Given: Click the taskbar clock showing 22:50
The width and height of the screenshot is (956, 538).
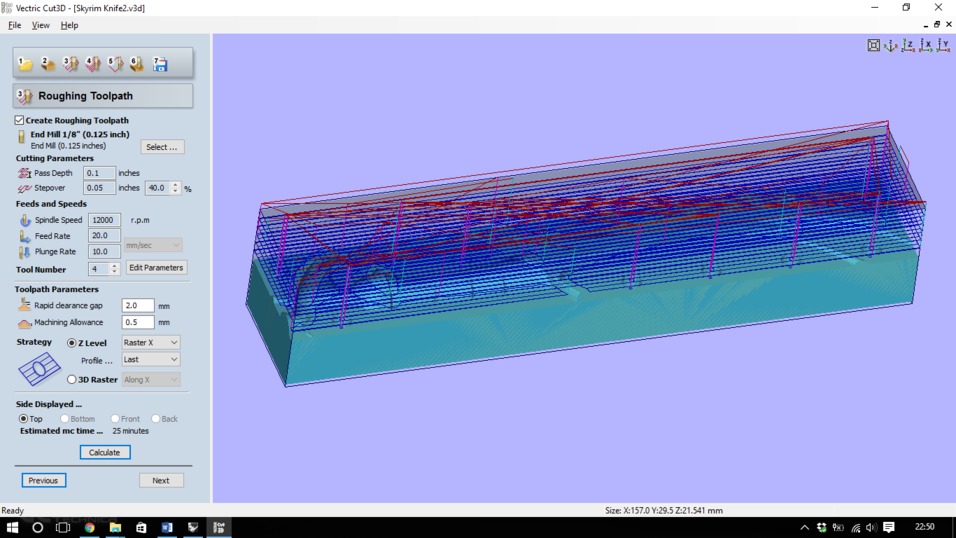Looking at the screenshot, I should [924, 527].
